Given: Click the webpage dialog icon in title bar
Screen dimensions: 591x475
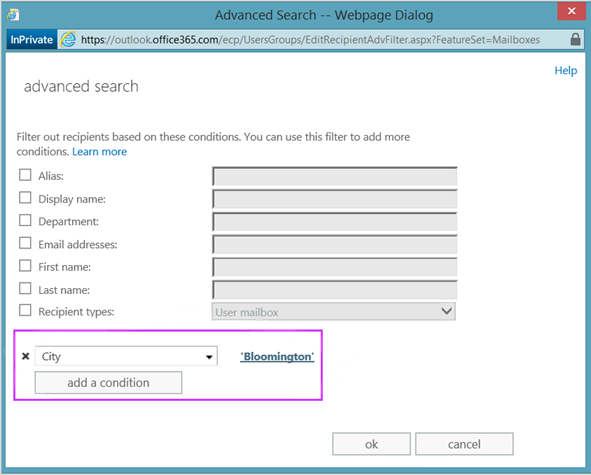Looking at the screenshot, I should [x=13, y=15].
